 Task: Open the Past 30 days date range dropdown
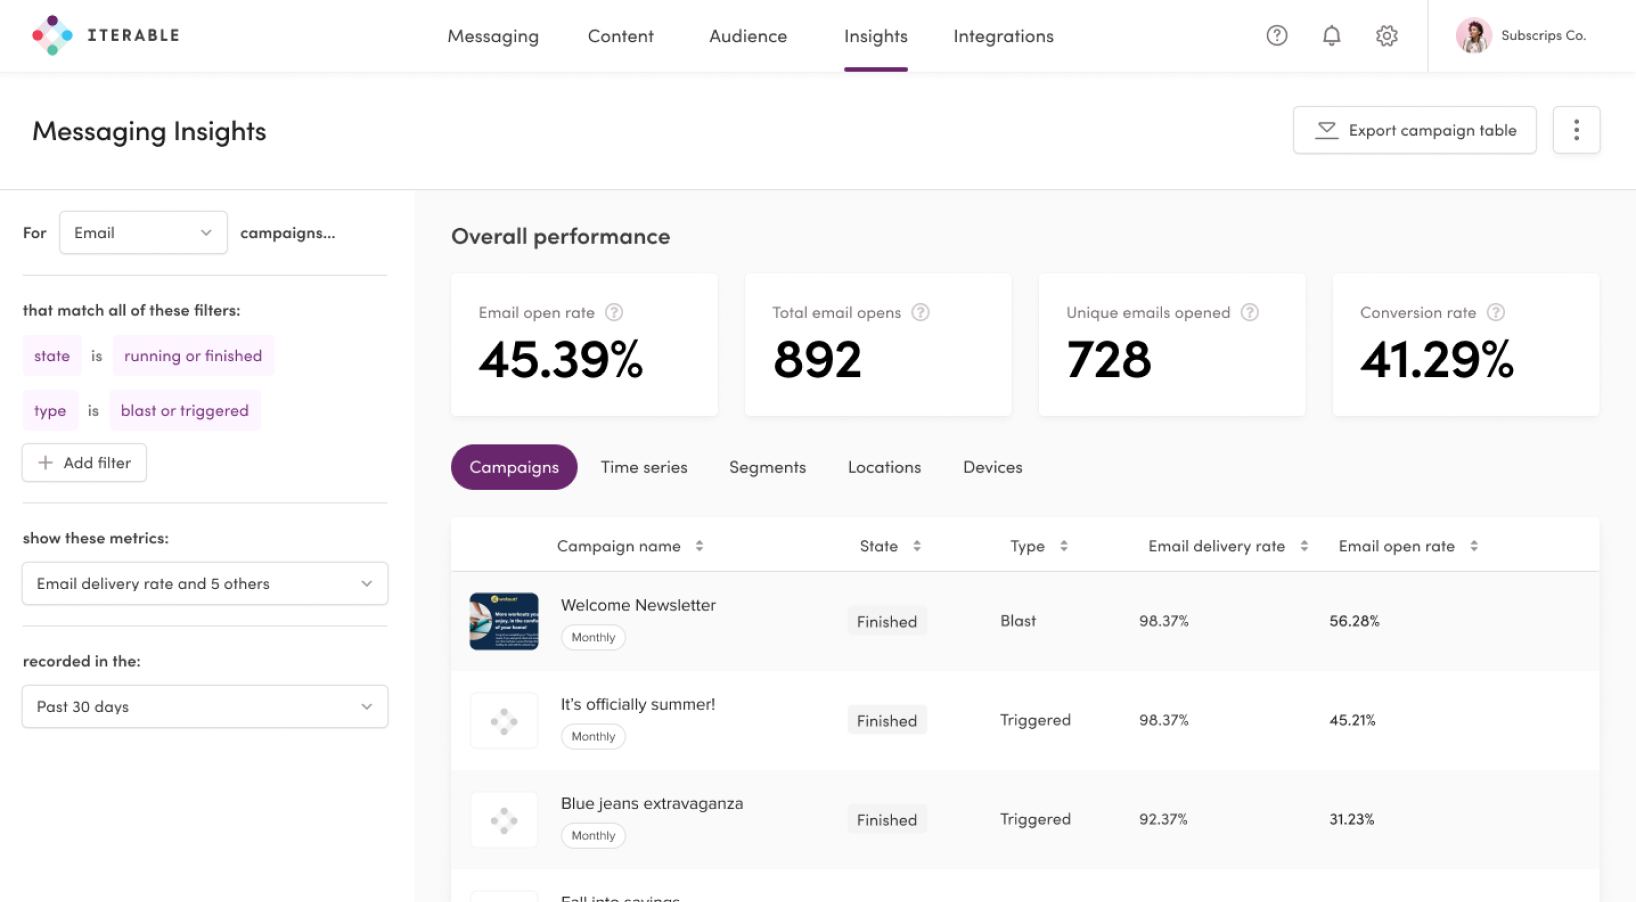point(205,707)
